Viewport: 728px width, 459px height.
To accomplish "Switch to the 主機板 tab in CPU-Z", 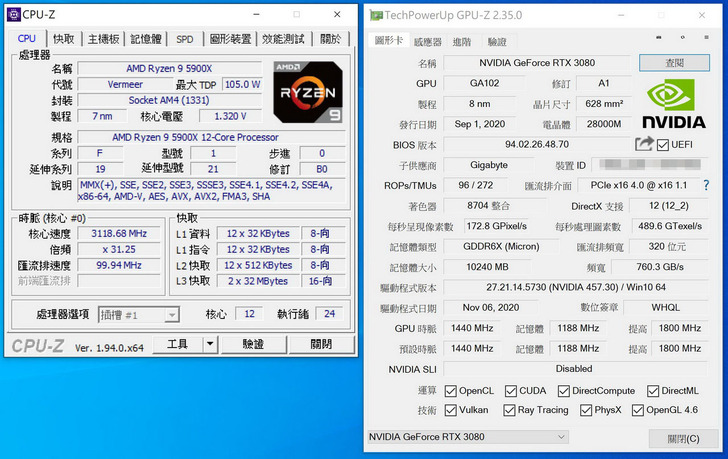I will click(104, 39).
